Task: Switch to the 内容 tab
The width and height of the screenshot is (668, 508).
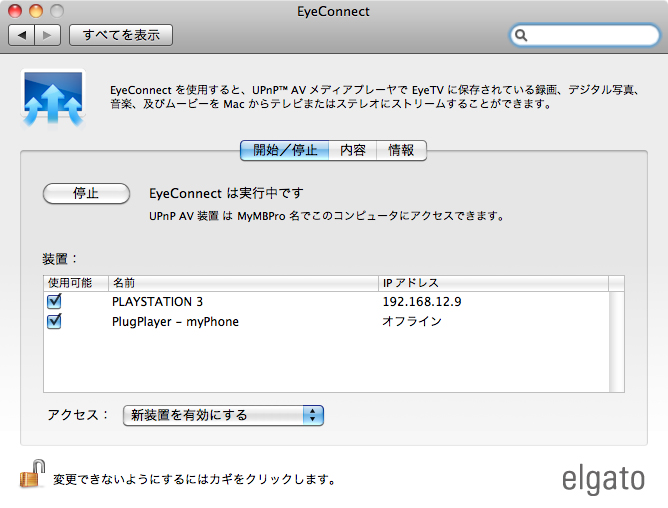Action: 353,150
